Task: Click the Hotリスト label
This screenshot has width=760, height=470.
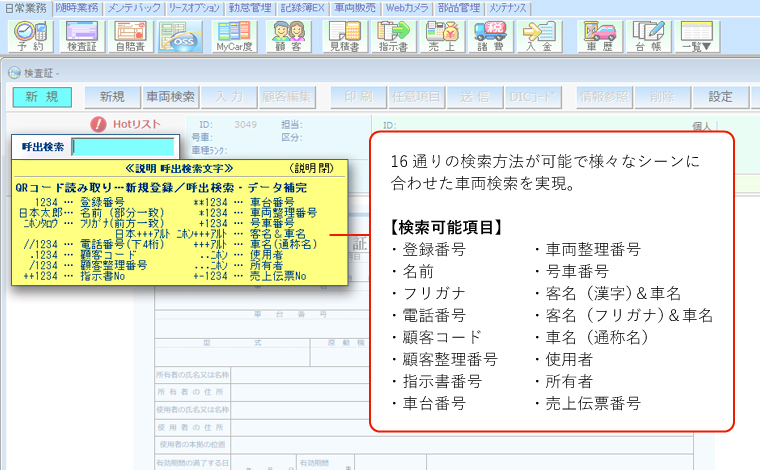Action: point(136,124)
